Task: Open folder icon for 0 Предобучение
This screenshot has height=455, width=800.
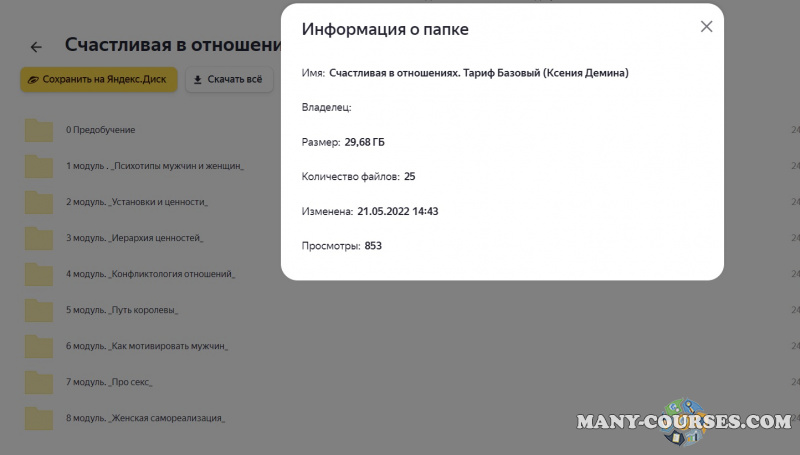Action: [39, 131]
